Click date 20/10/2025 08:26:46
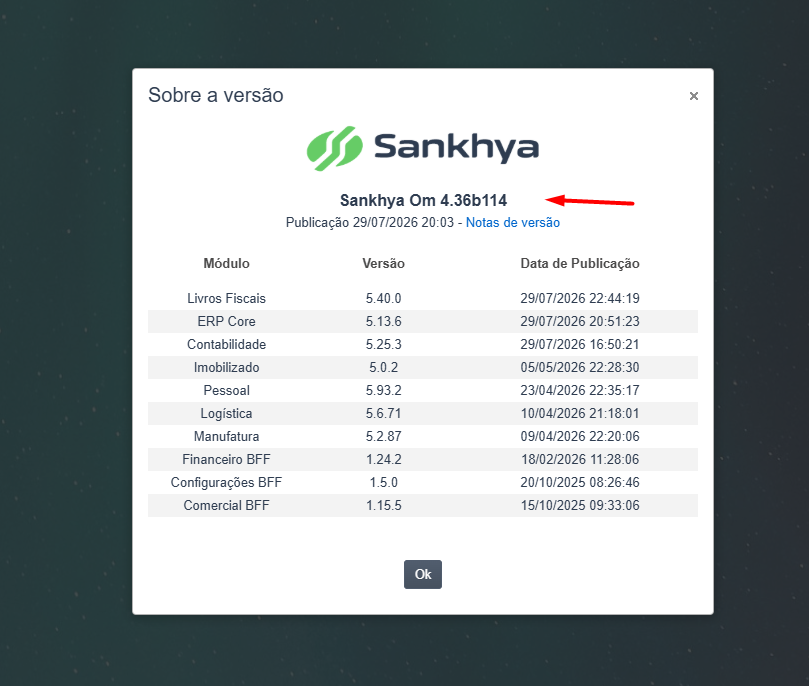The image size is (809, 686). (580, 482)
